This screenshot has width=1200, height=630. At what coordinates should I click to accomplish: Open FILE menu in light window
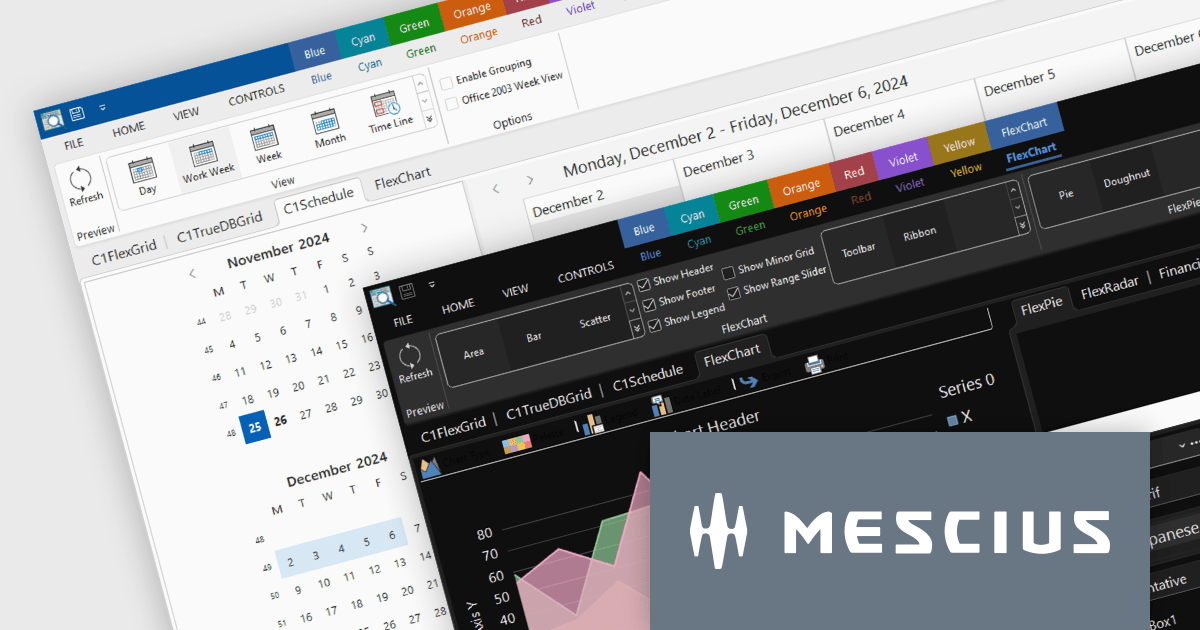point(73,144)
